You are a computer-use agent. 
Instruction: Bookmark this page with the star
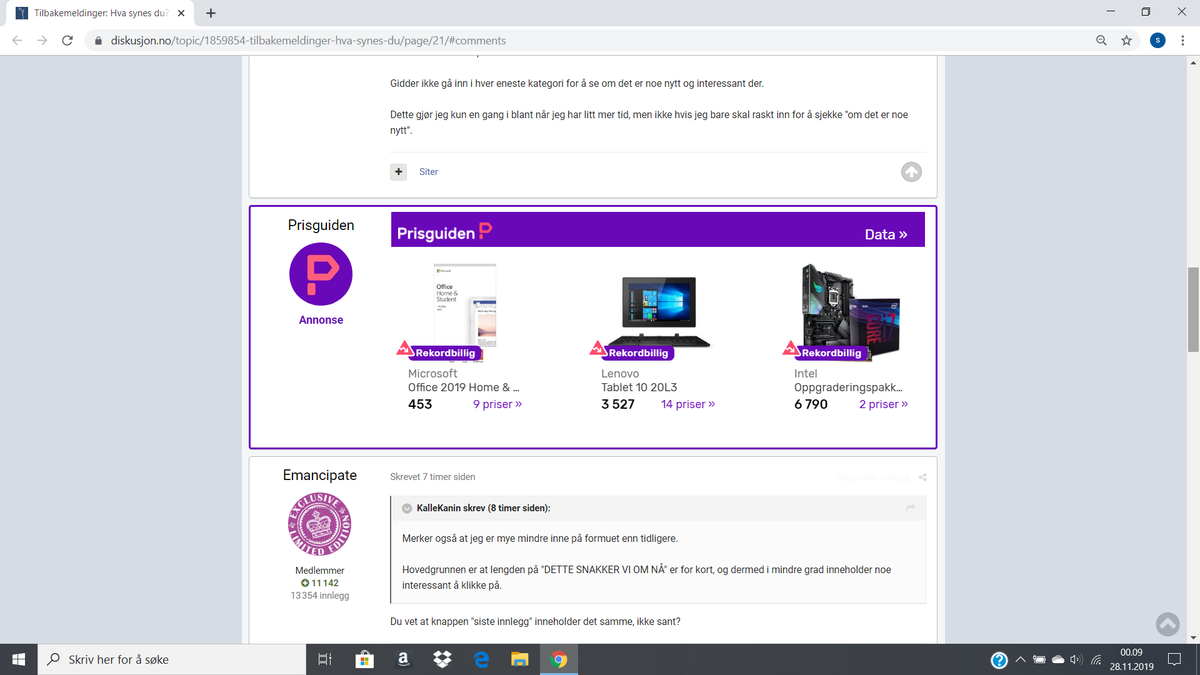[1126, 40]
